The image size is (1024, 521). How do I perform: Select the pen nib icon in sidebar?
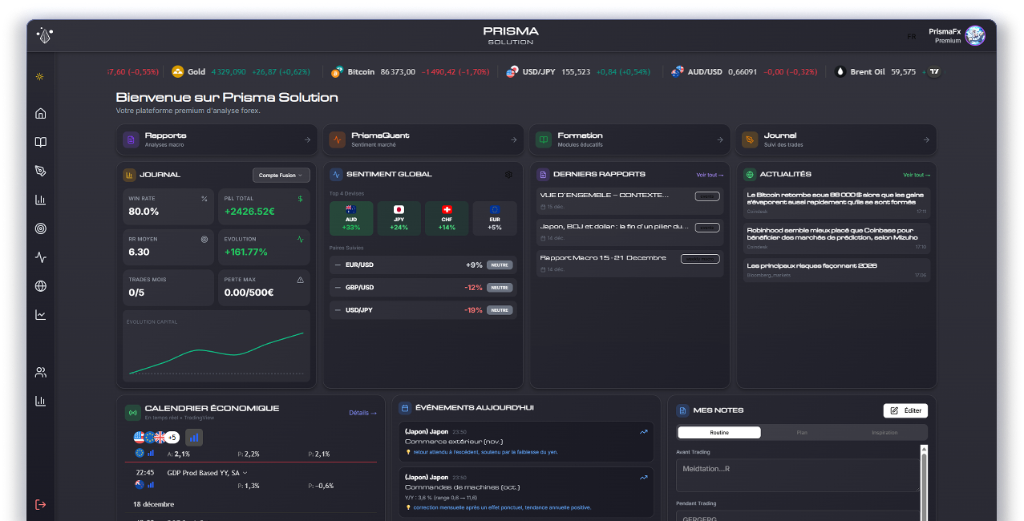[x=40, y=171]
